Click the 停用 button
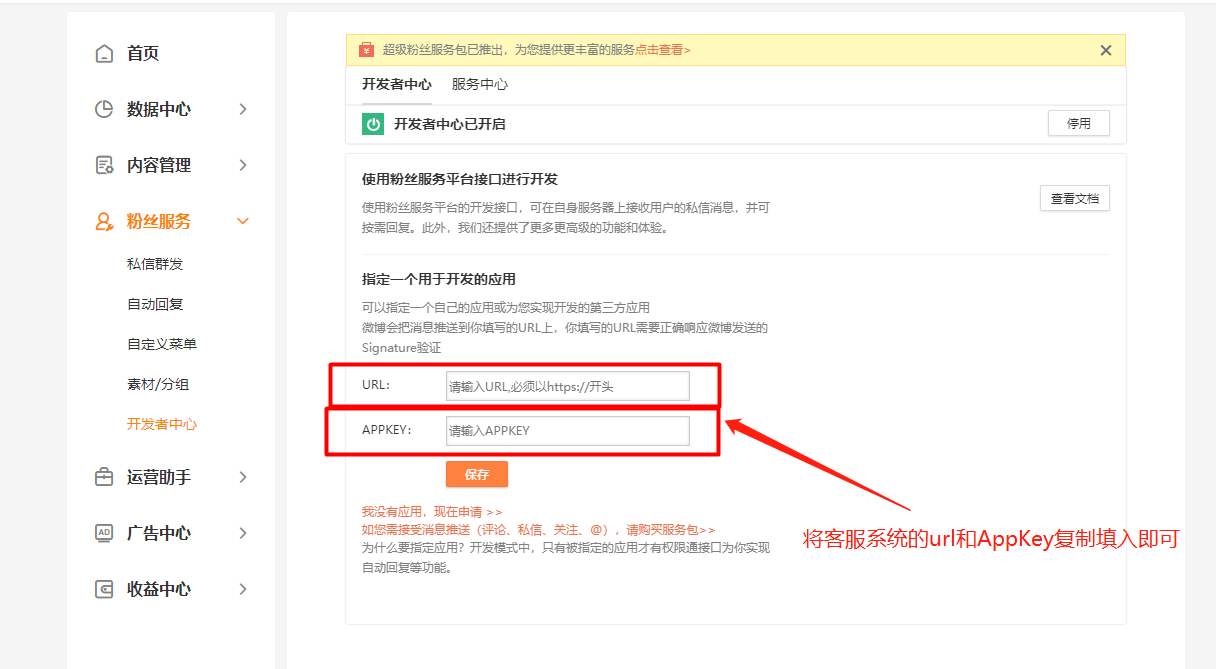The height and width of the screenshot is (669, 1216). pos(1079,124)
